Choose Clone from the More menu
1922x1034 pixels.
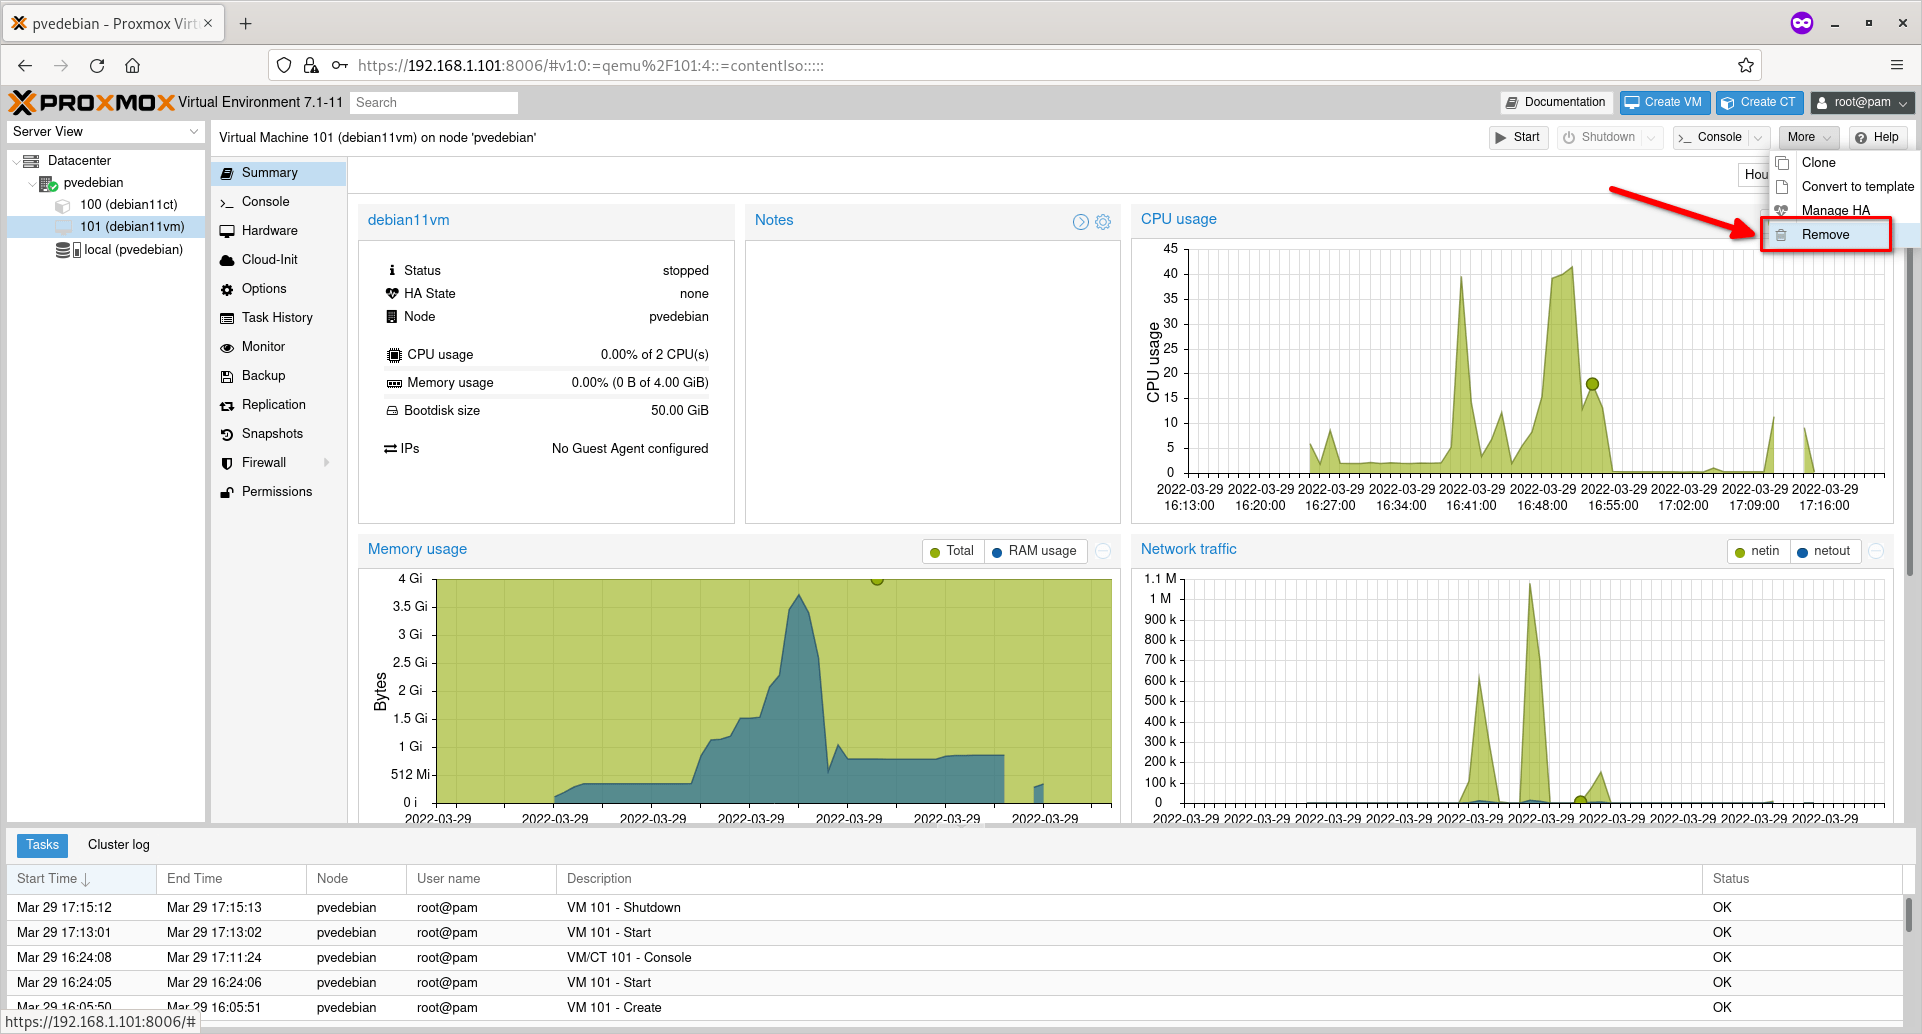coord(1843,163)
